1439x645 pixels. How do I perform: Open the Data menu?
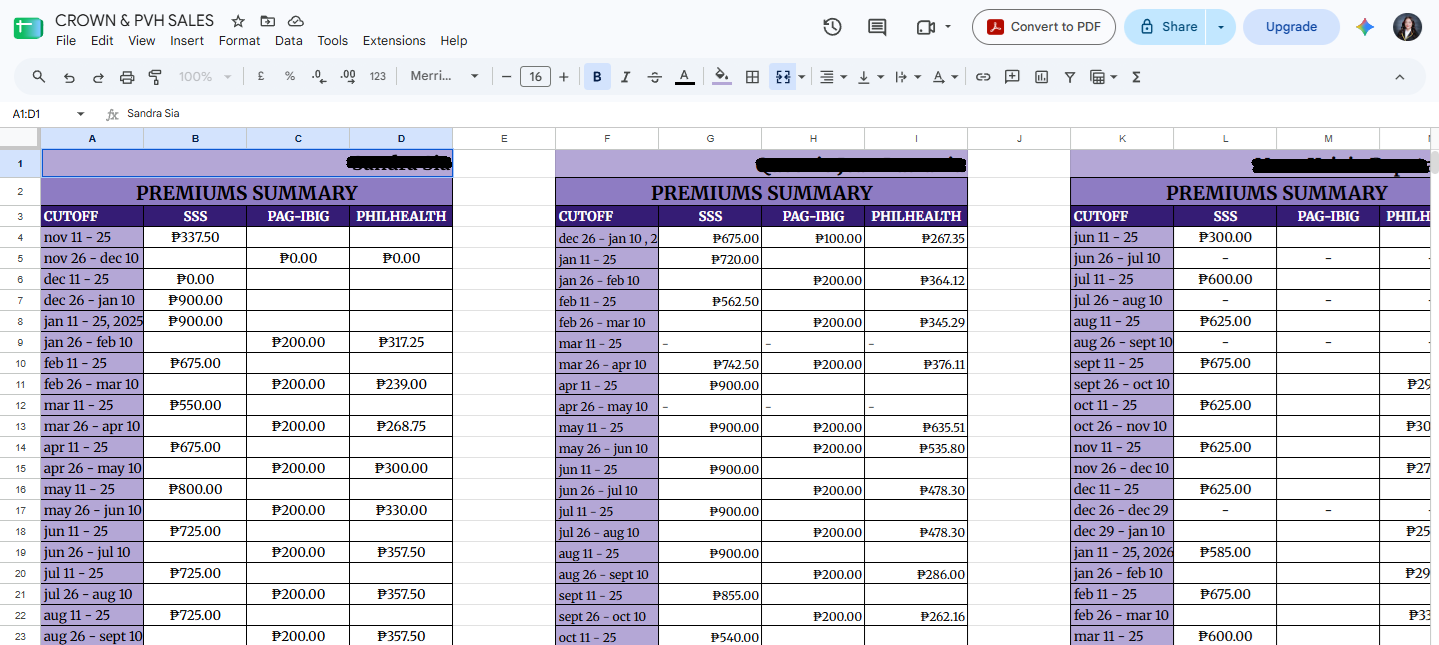coord(289,41)
